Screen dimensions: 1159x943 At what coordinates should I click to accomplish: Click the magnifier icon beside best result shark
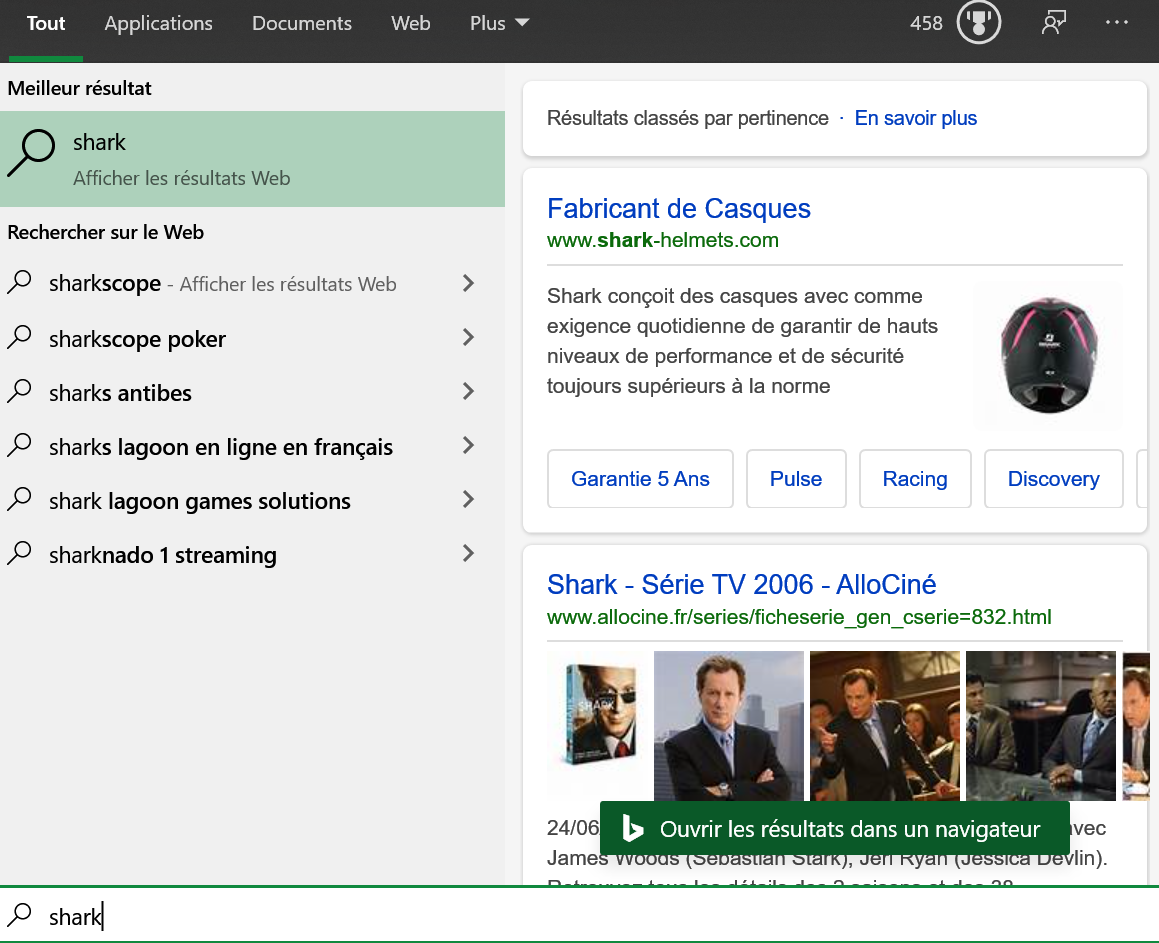tap(31, 153)
